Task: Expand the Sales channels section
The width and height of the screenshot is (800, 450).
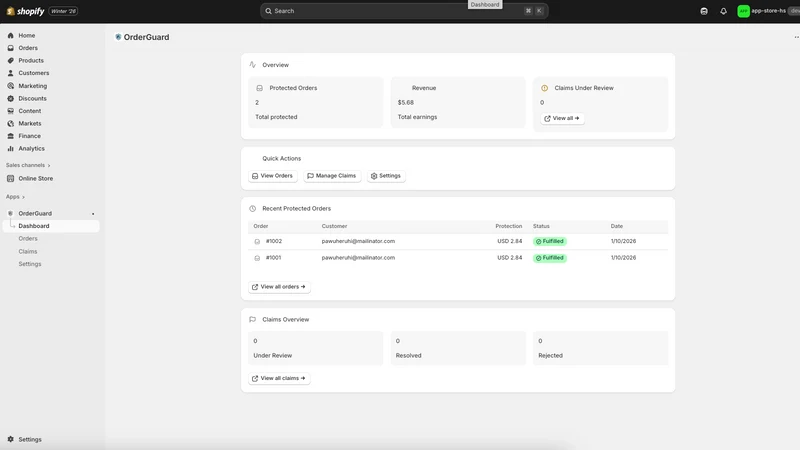Action: coord(28,165)
